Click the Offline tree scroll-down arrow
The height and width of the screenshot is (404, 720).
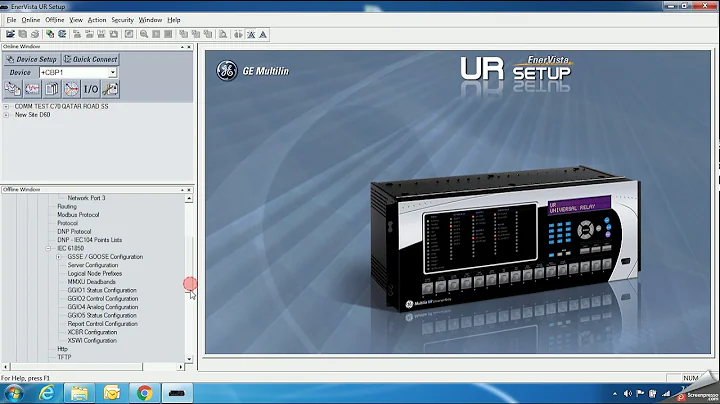coord(189,359)
